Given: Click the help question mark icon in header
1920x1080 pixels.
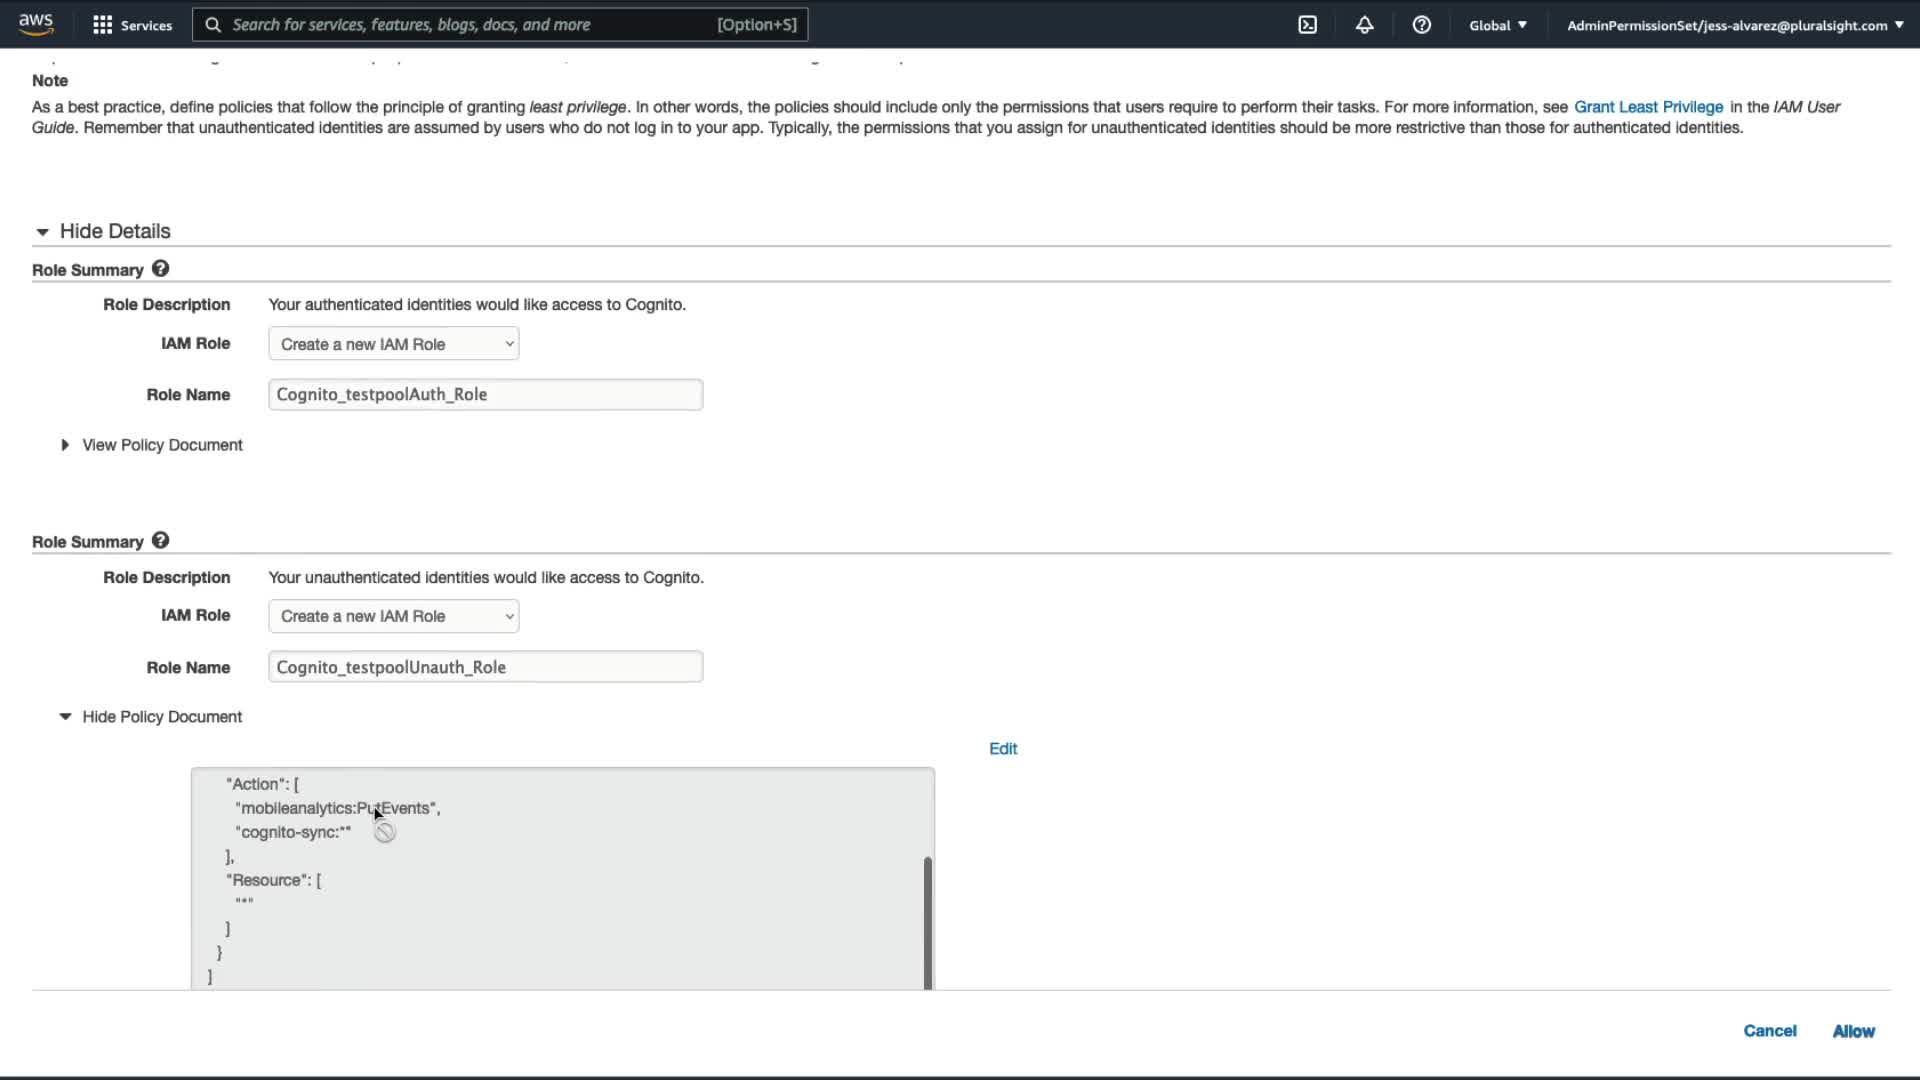Looking at the screenshot, I should coord(1421,25).
